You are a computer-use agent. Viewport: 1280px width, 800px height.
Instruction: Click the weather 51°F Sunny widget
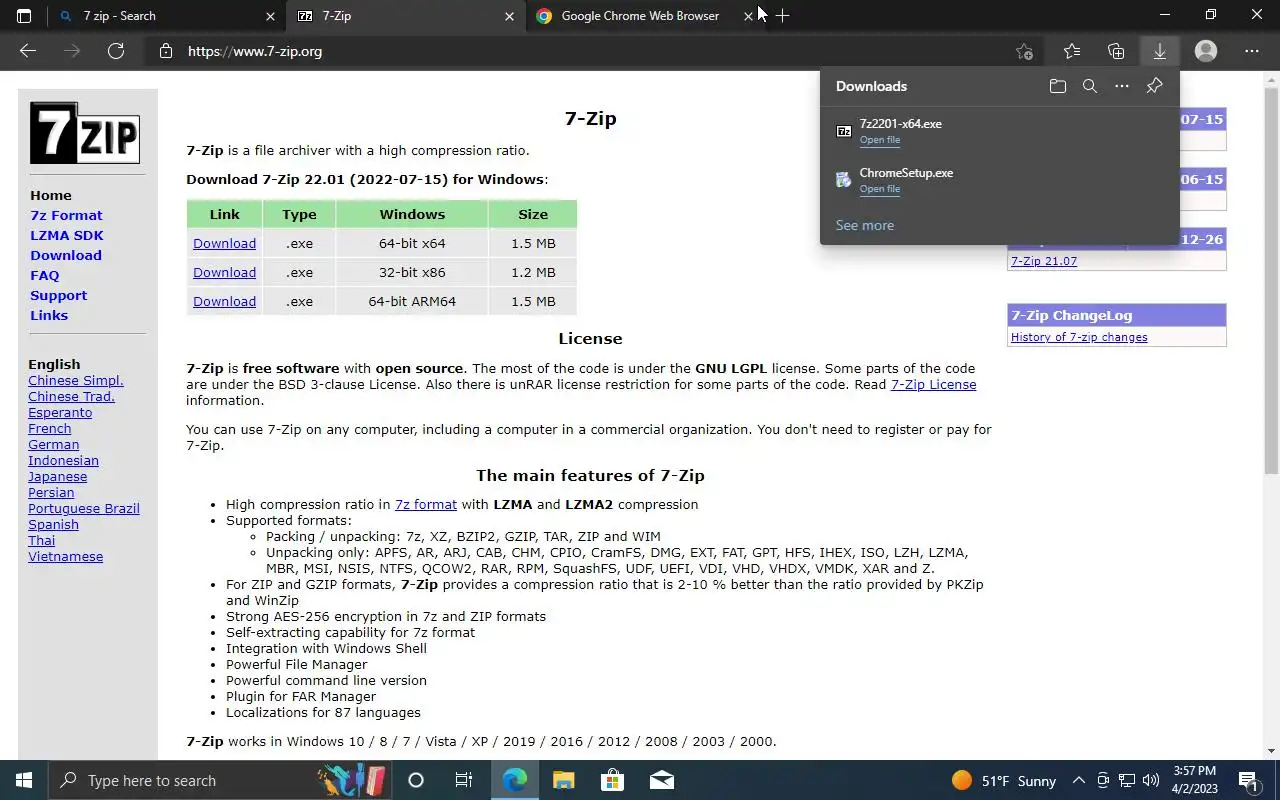(x=1004, y=781)
